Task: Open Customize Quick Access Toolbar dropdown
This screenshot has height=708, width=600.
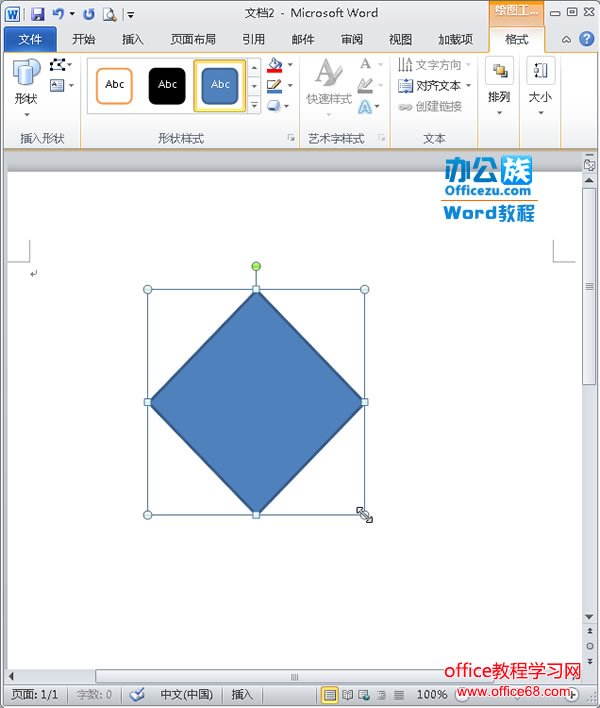Action: pos(130,15)
